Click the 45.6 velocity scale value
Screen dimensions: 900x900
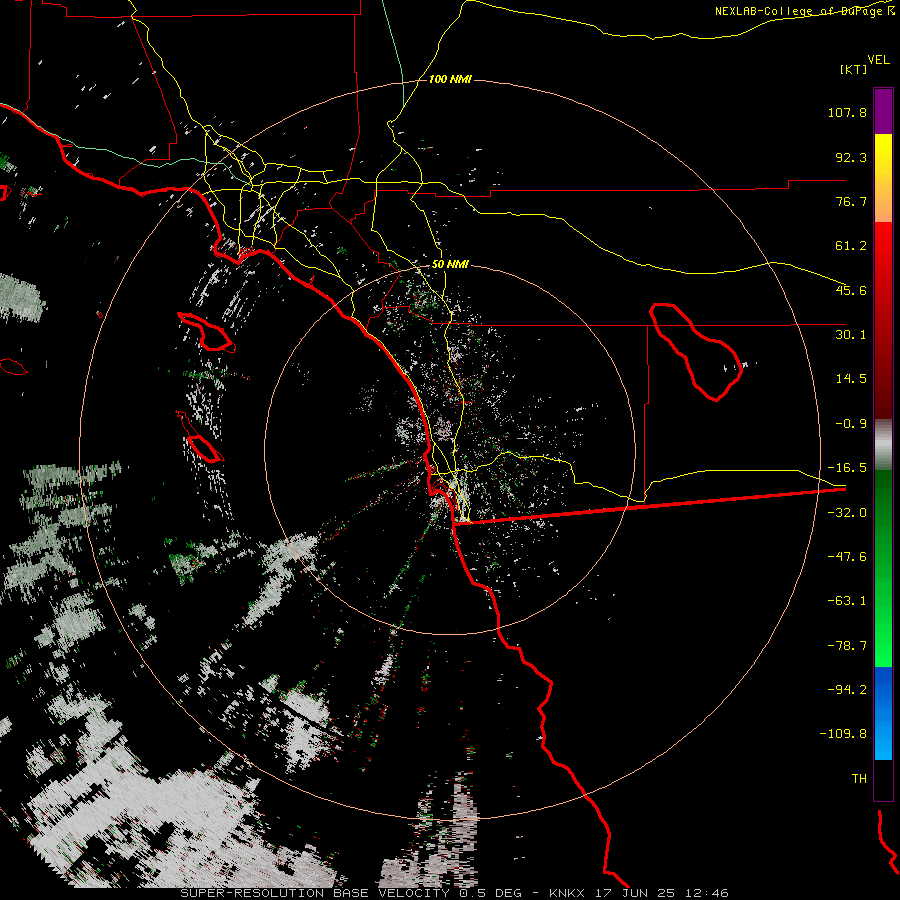(851, 290)
